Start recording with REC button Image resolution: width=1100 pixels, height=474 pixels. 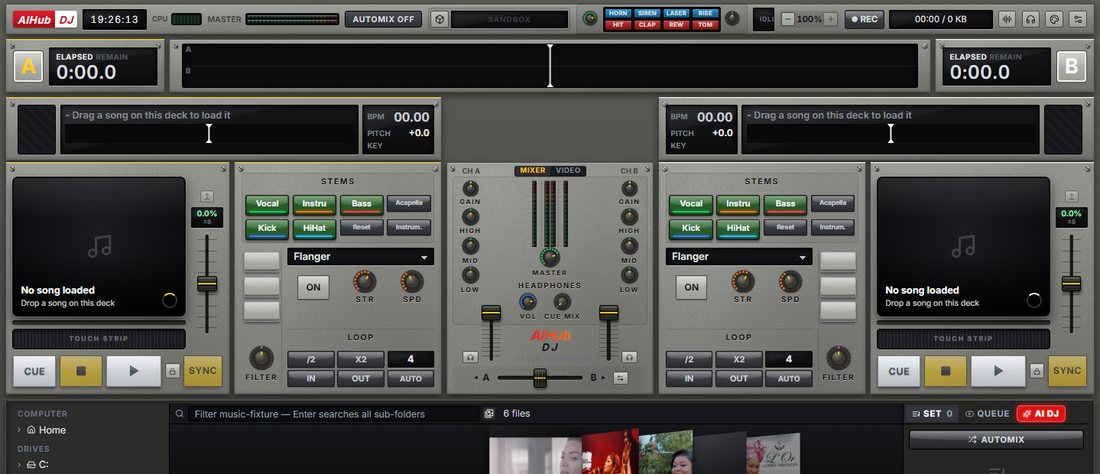[x=864, y=19]
